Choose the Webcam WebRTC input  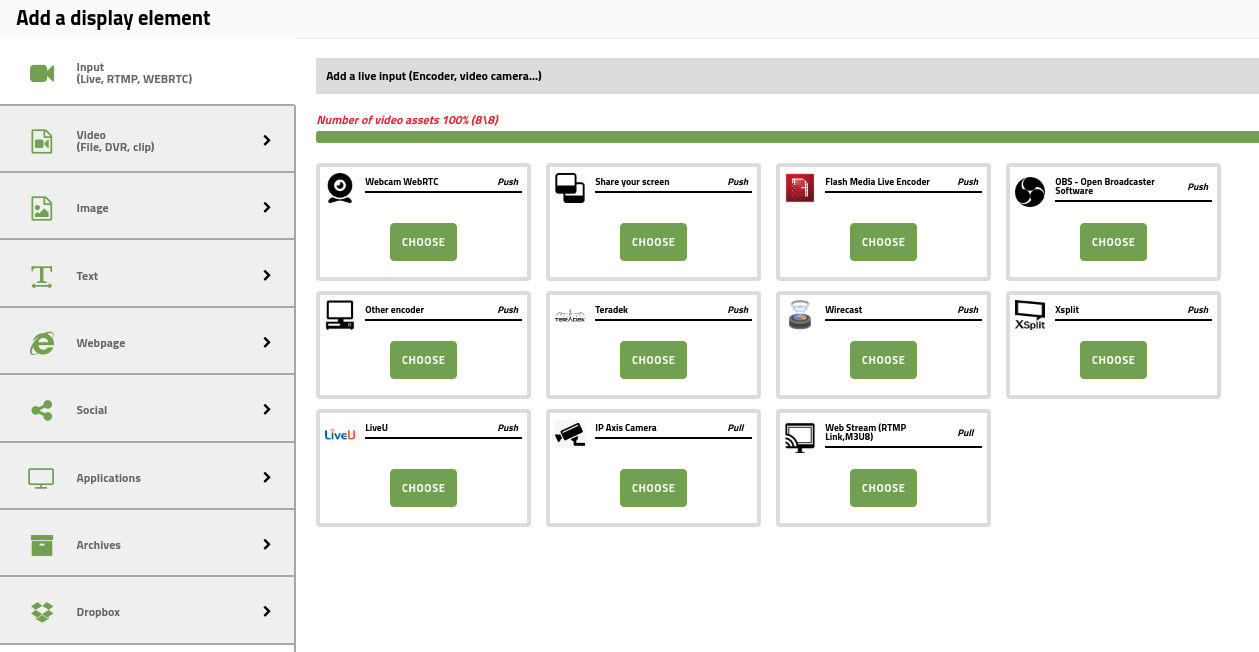(423, 242)
